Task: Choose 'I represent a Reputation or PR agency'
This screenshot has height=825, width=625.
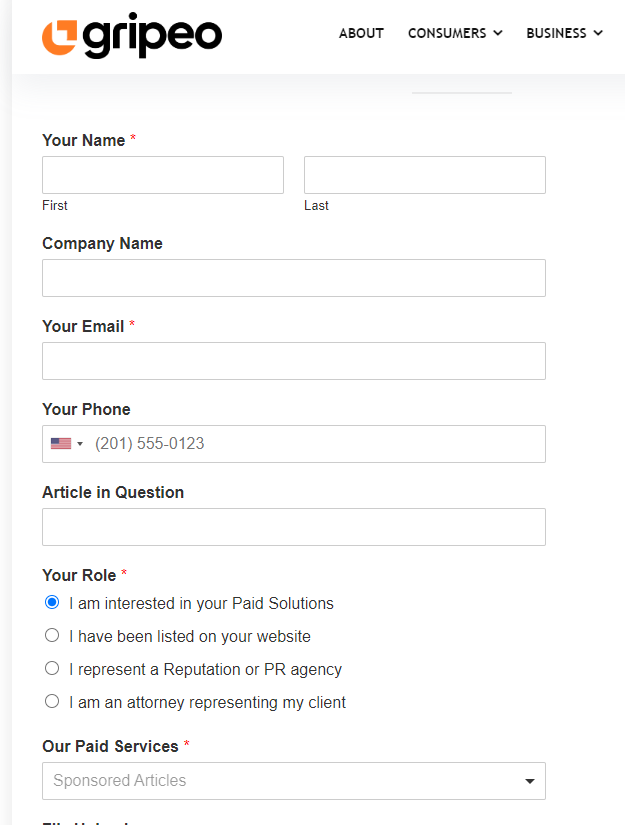Action: (x=52, y=669)
